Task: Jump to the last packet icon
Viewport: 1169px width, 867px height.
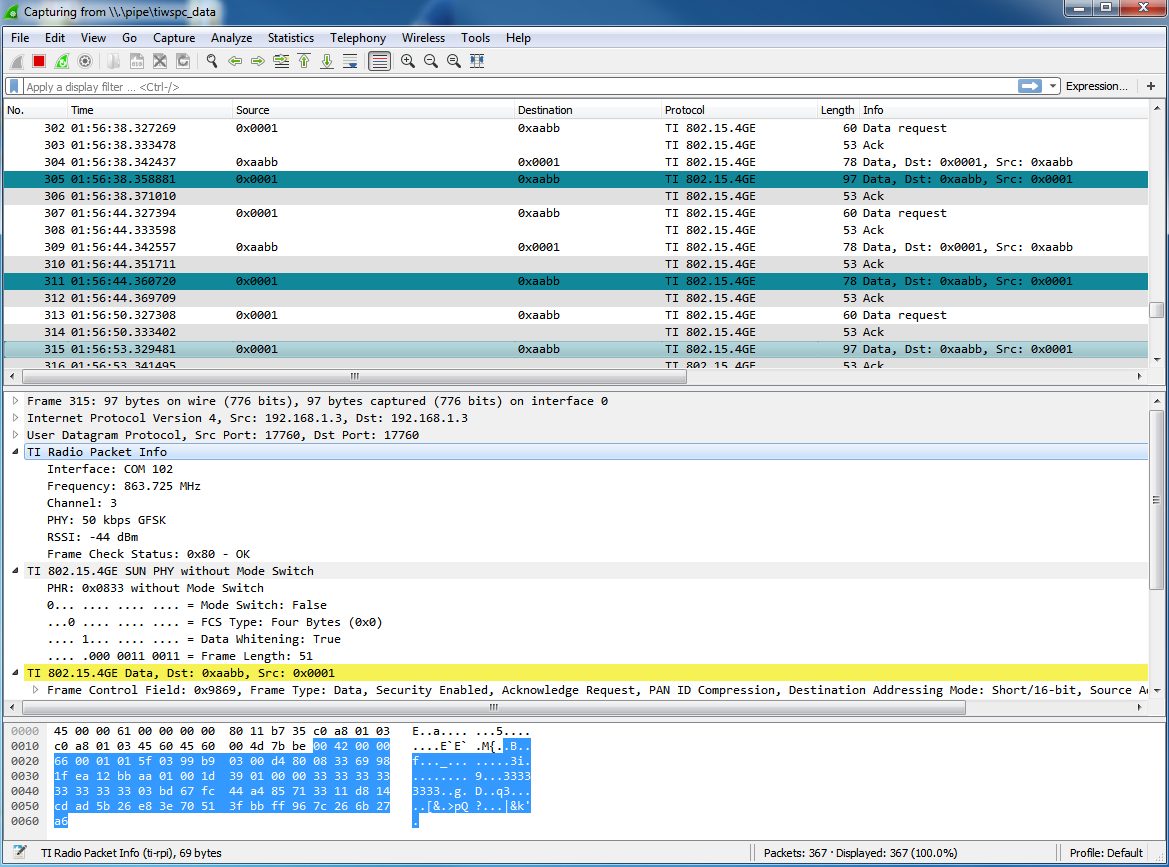Action: 328,61
